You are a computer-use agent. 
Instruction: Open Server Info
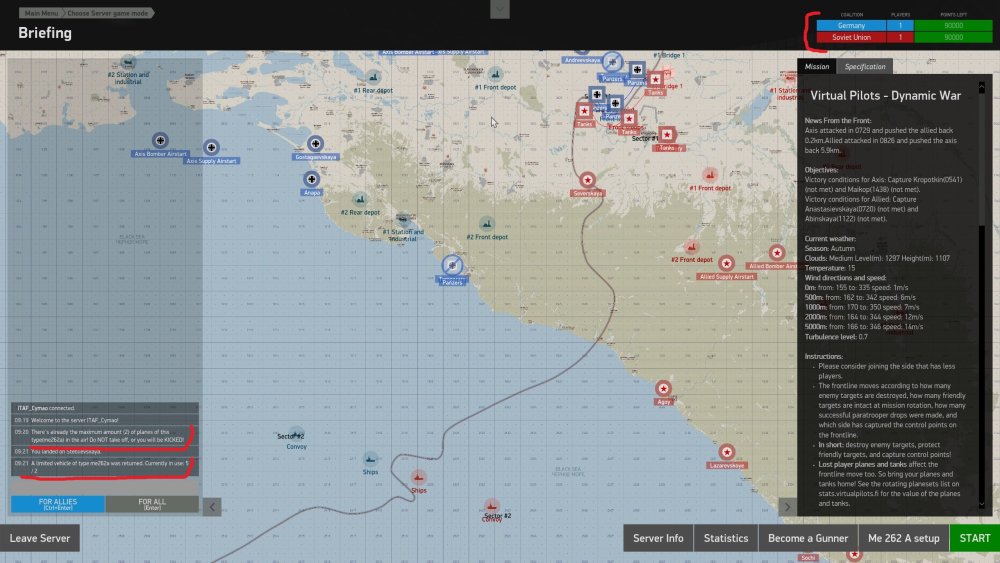coord(658,538)
